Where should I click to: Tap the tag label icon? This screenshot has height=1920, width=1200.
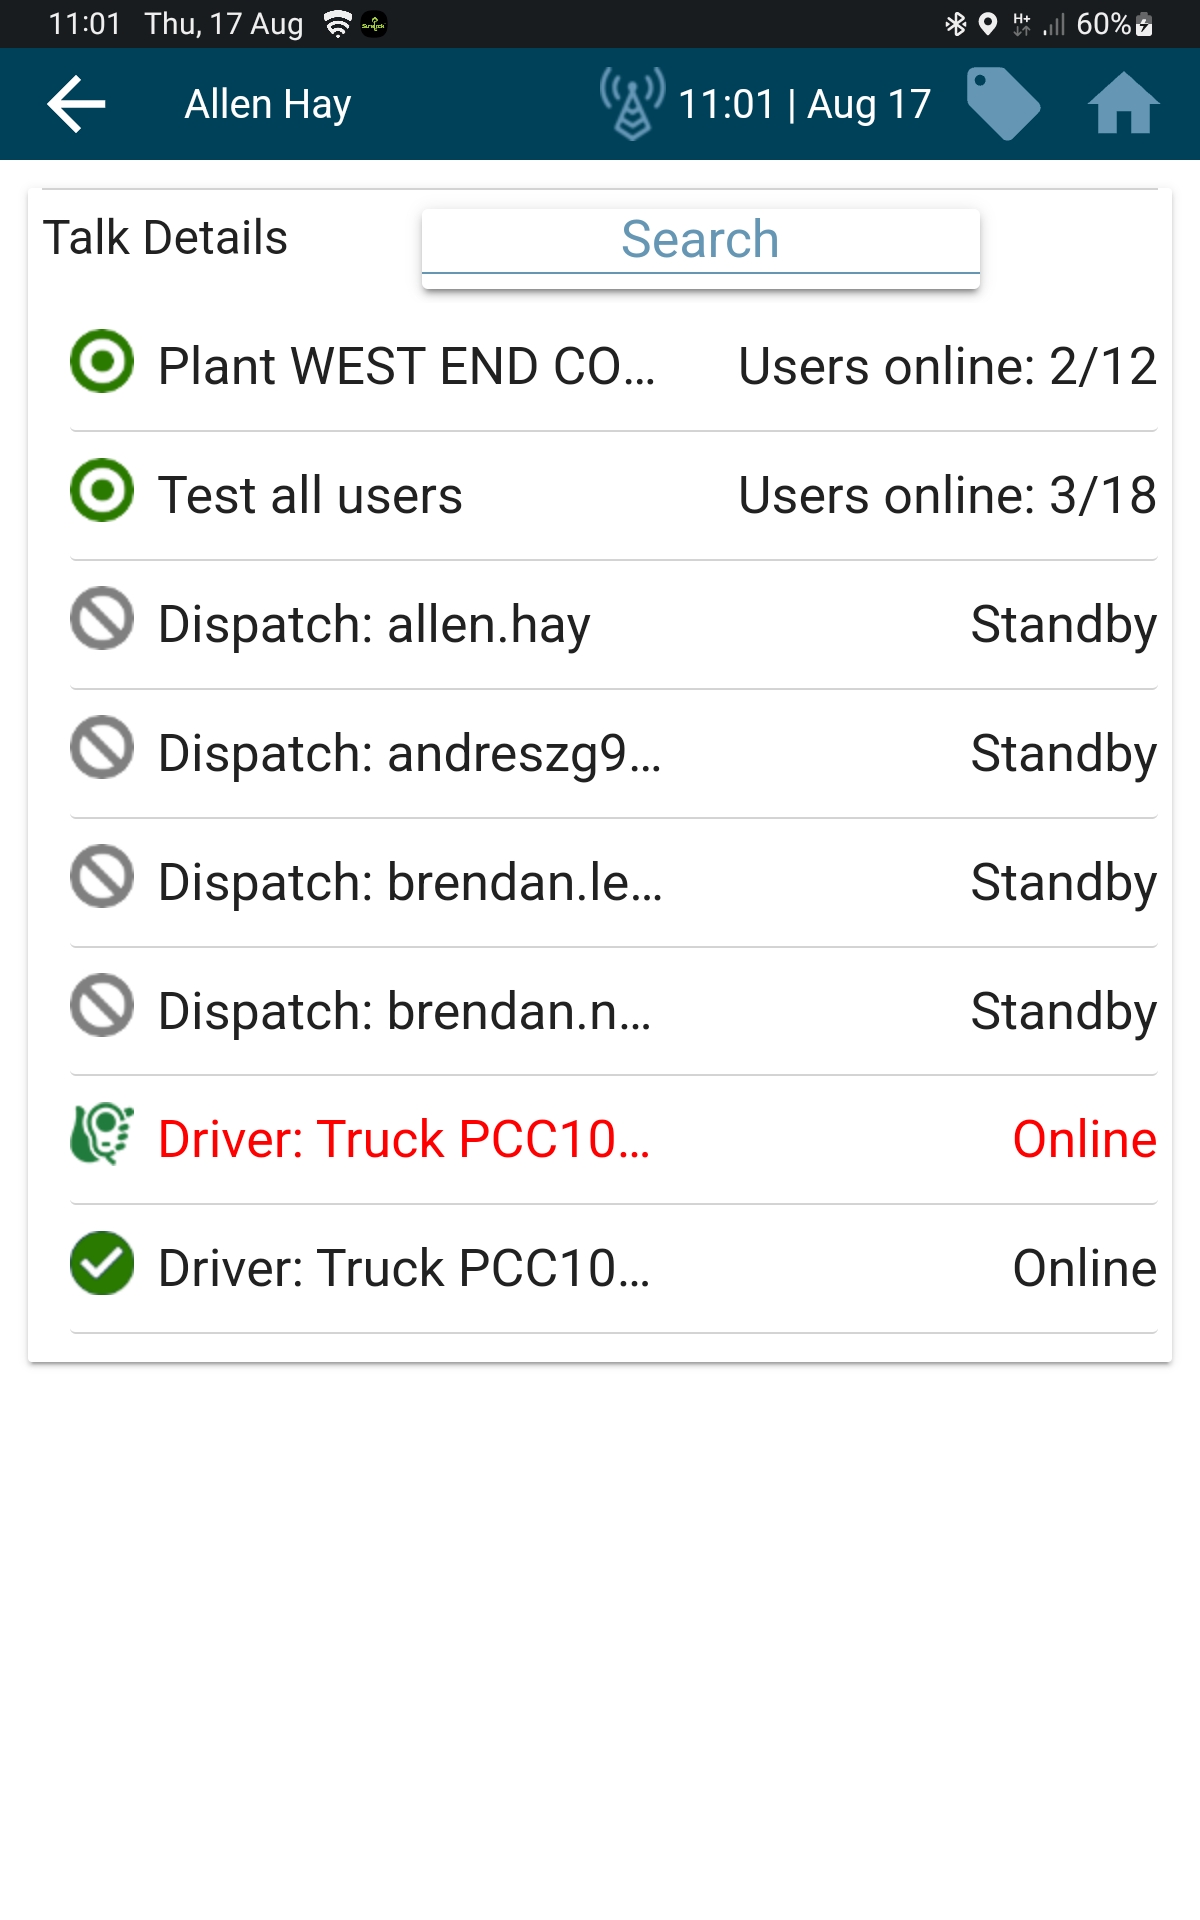[x=1003, y=104]
